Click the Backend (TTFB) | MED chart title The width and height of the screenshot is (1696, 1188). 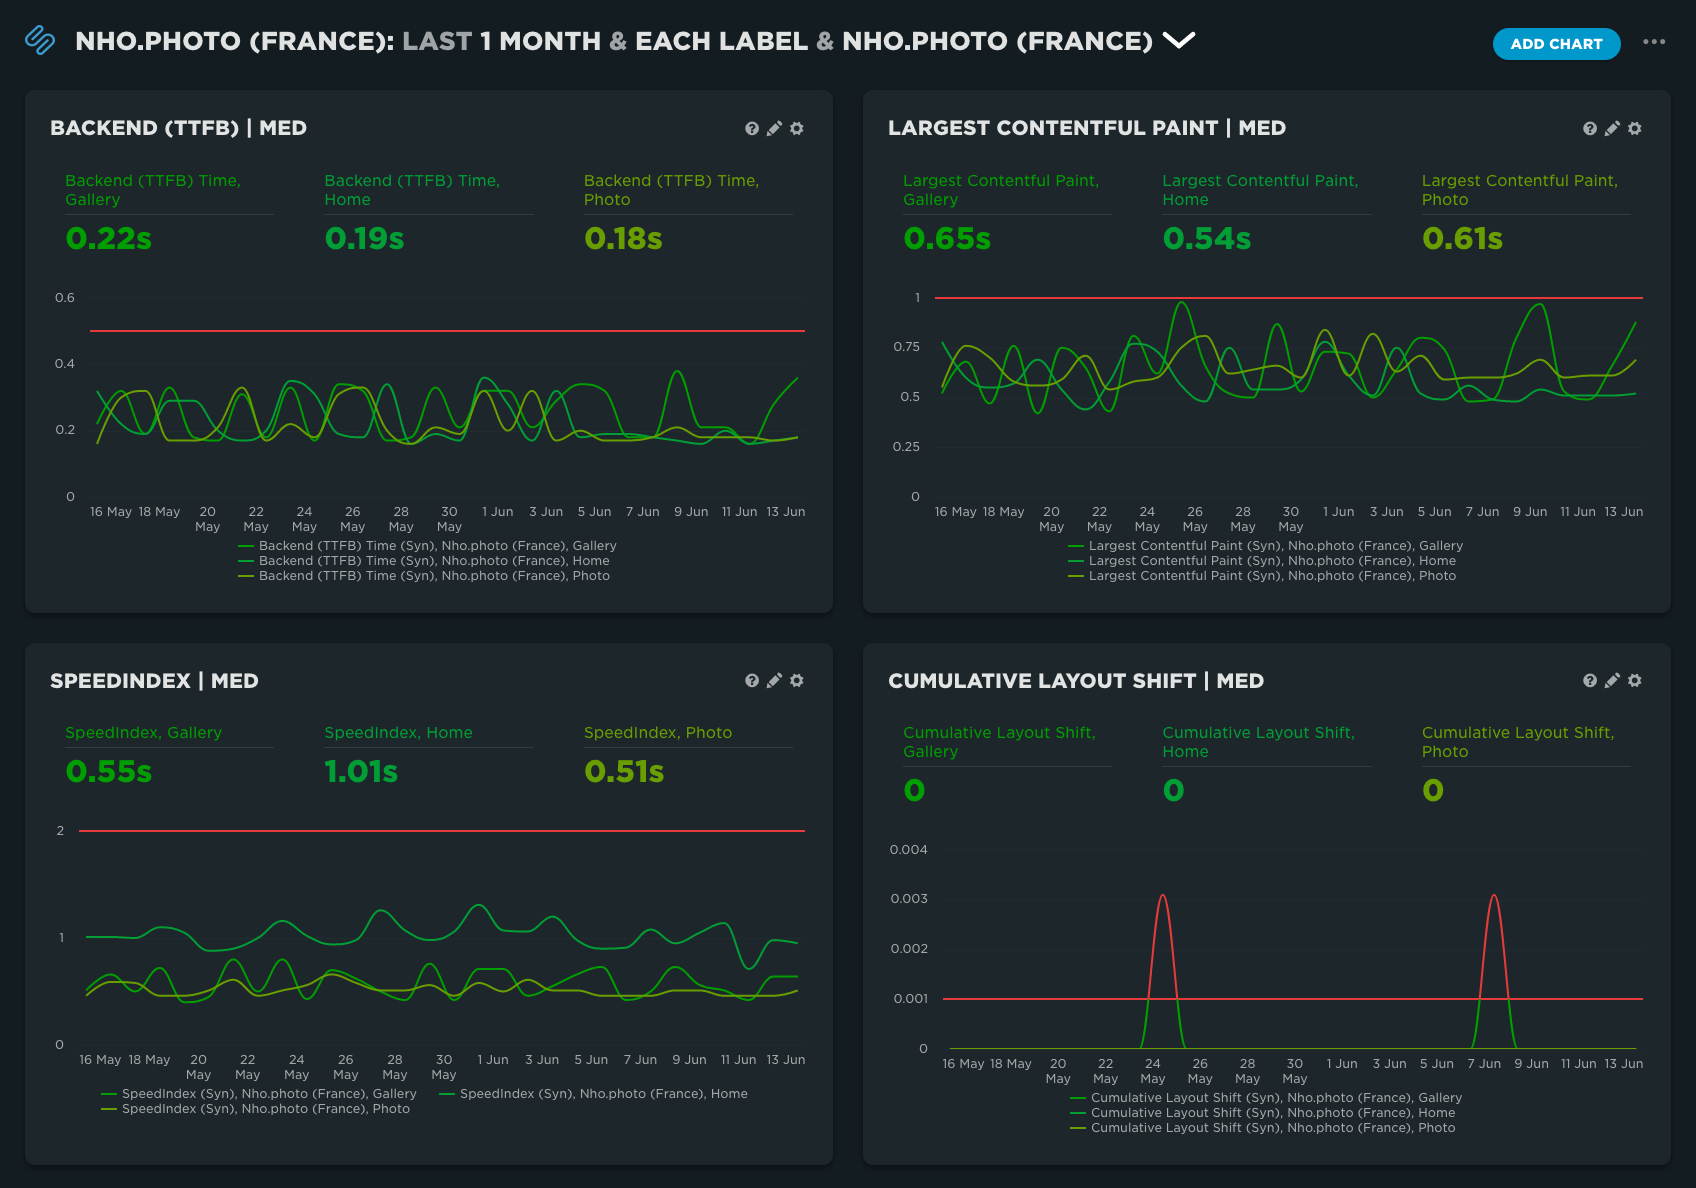[x=178, y=128]
